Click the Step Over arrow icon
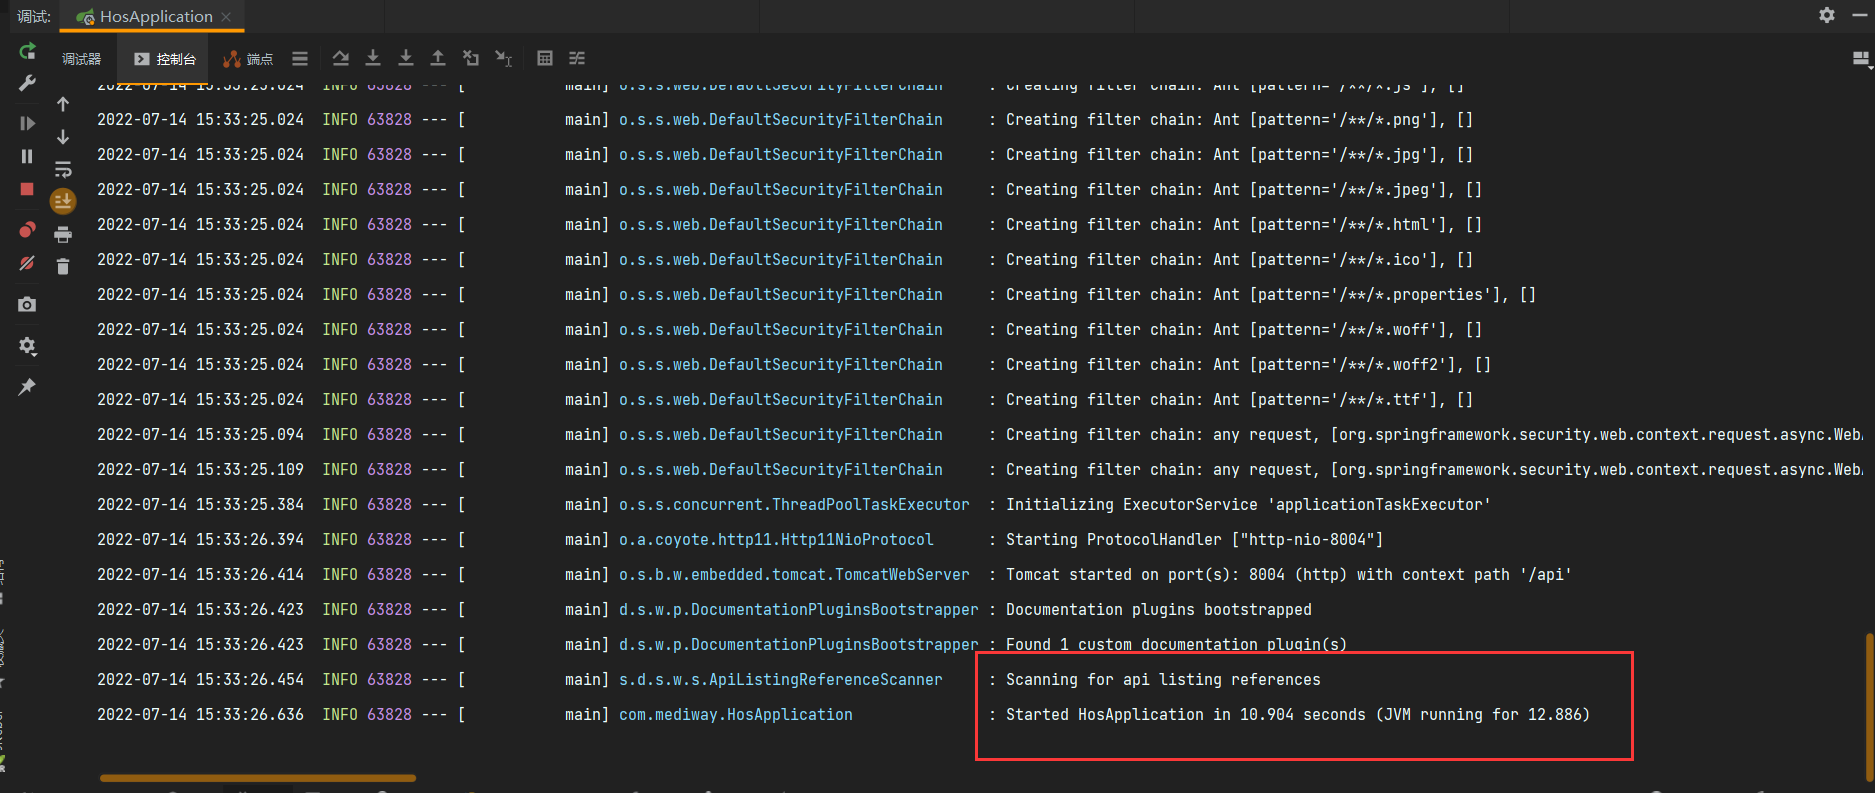1875x793 pixels. [x=340, y=59]
